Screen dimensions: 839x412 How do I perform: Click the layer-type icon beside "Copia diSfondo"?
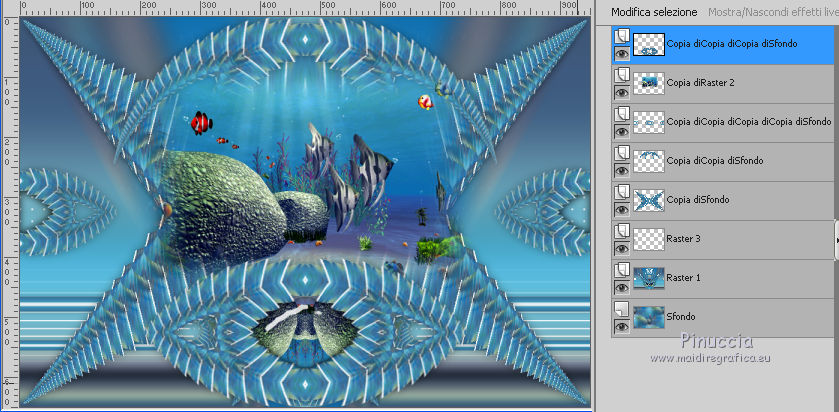(622, 193)
